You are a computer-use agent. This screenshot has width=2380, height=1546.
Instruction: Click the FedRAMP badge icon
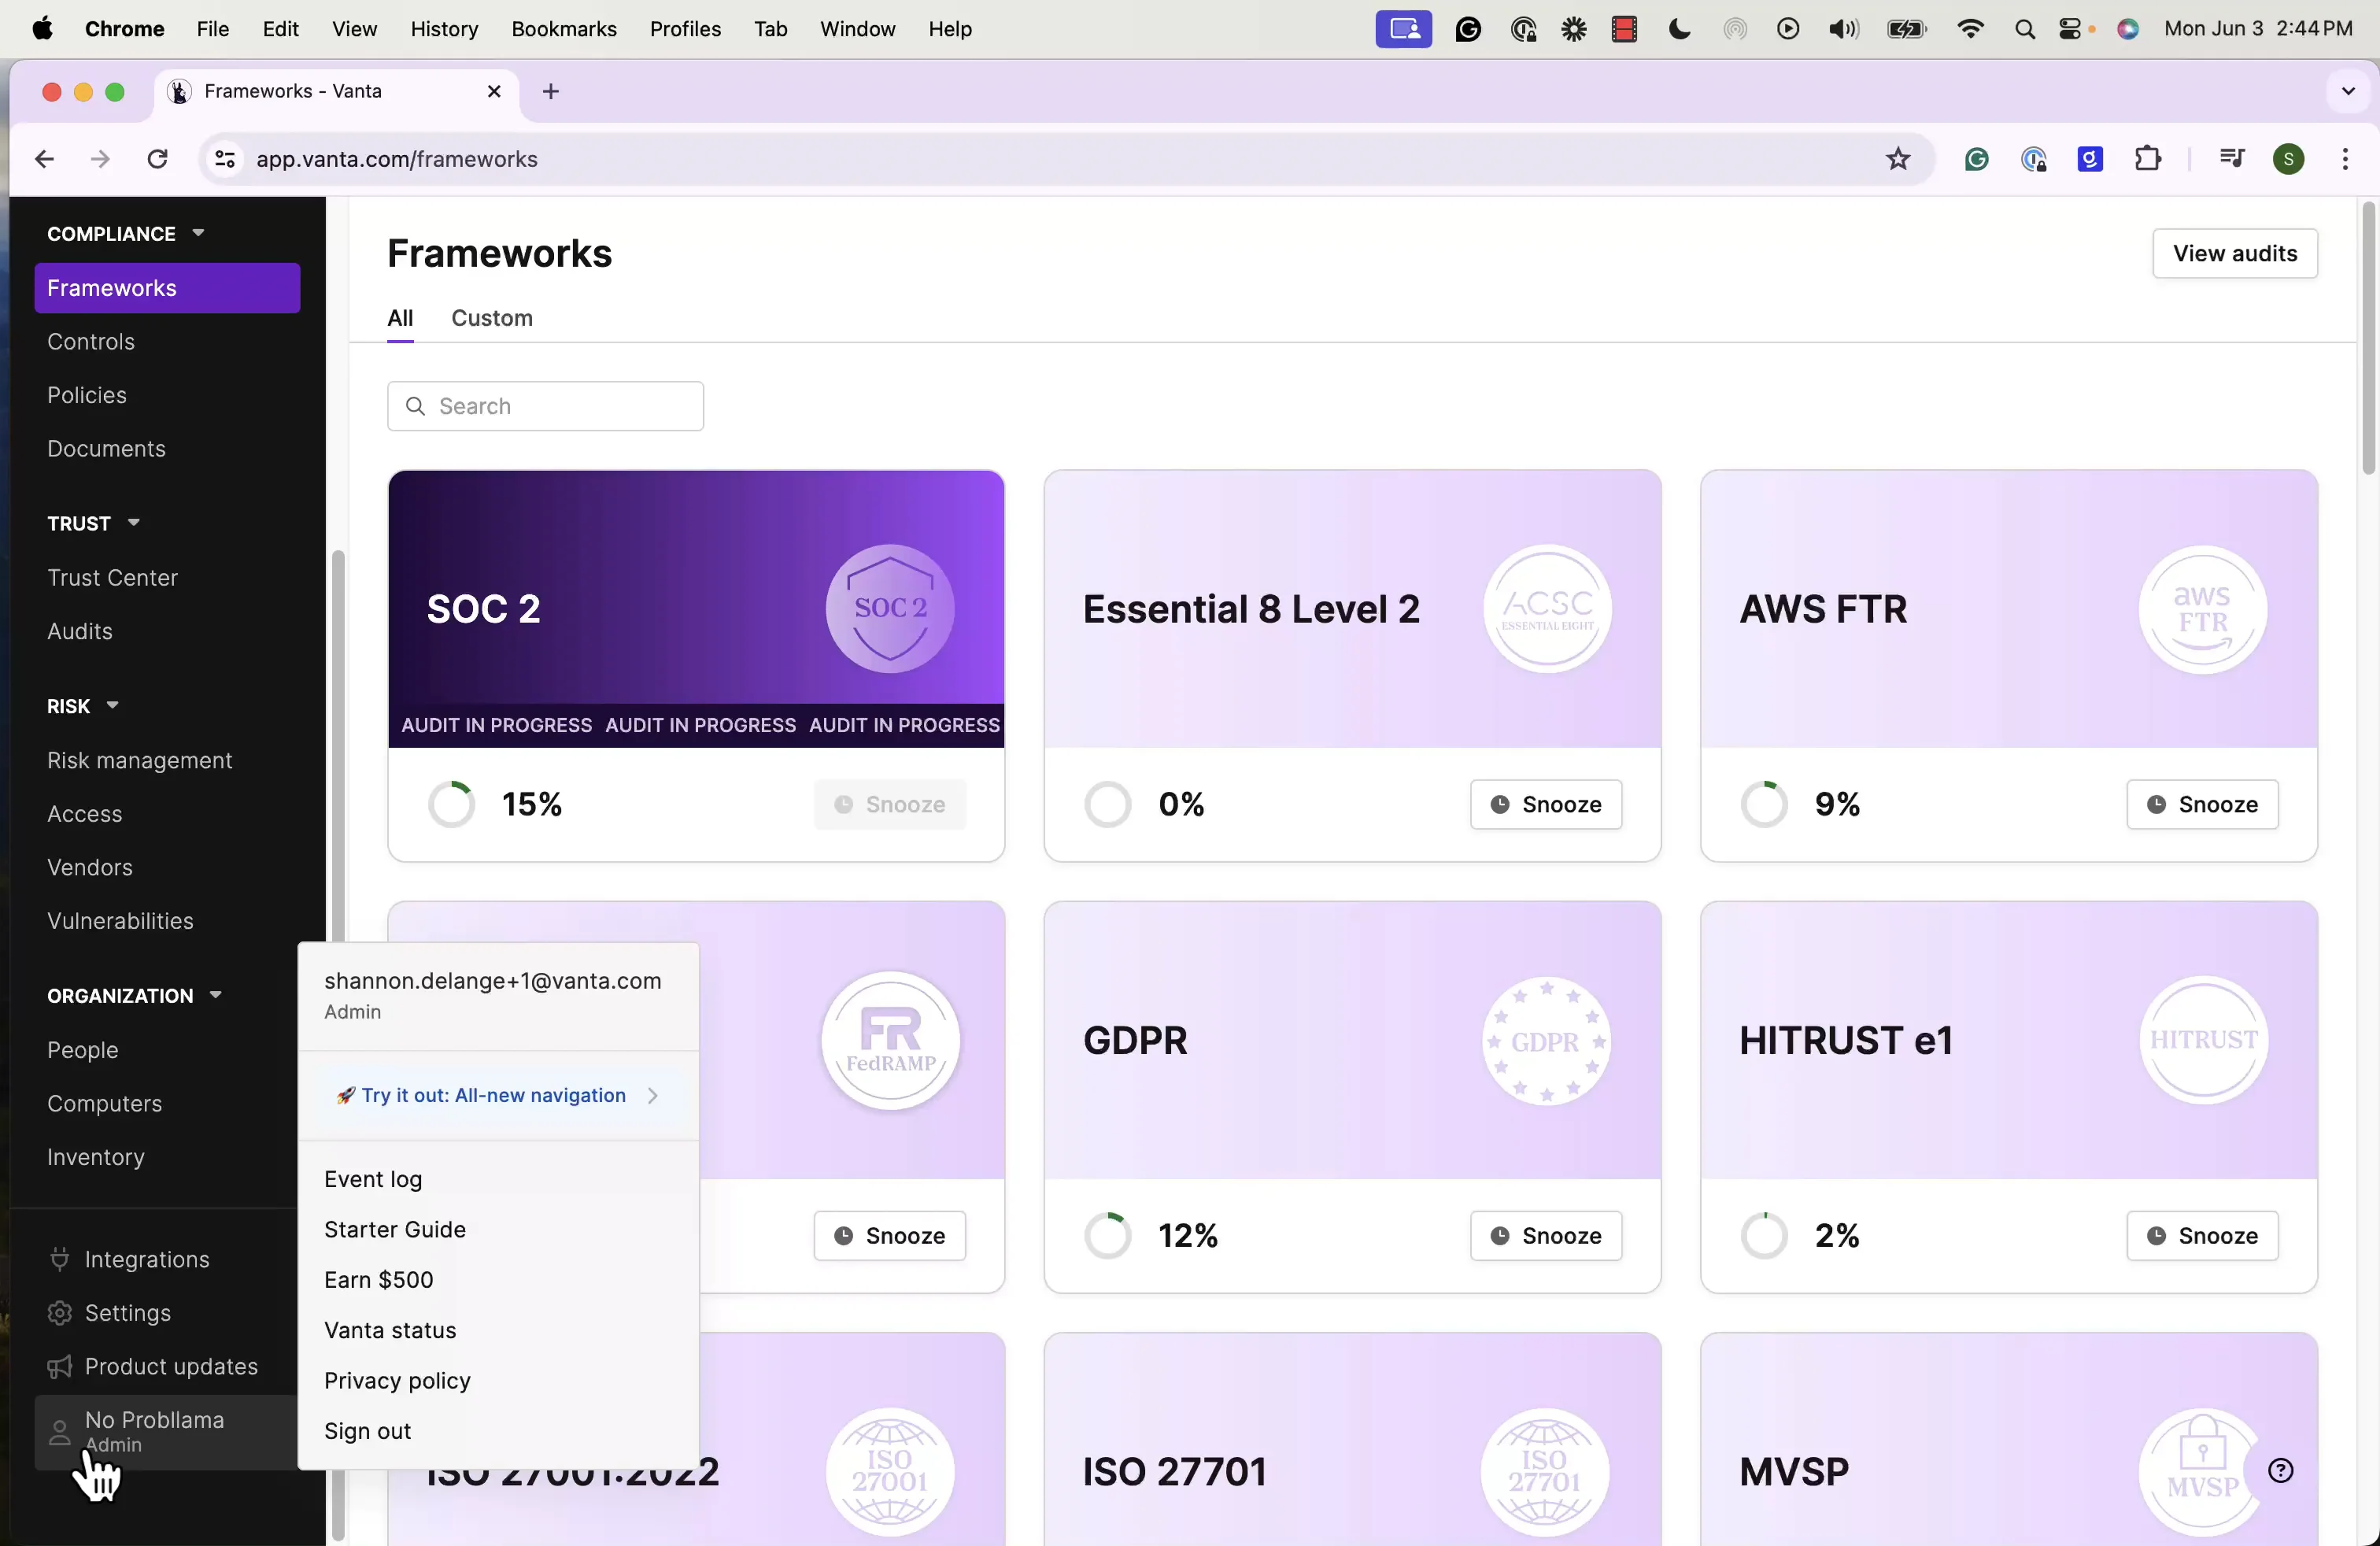coord(890,1041)
